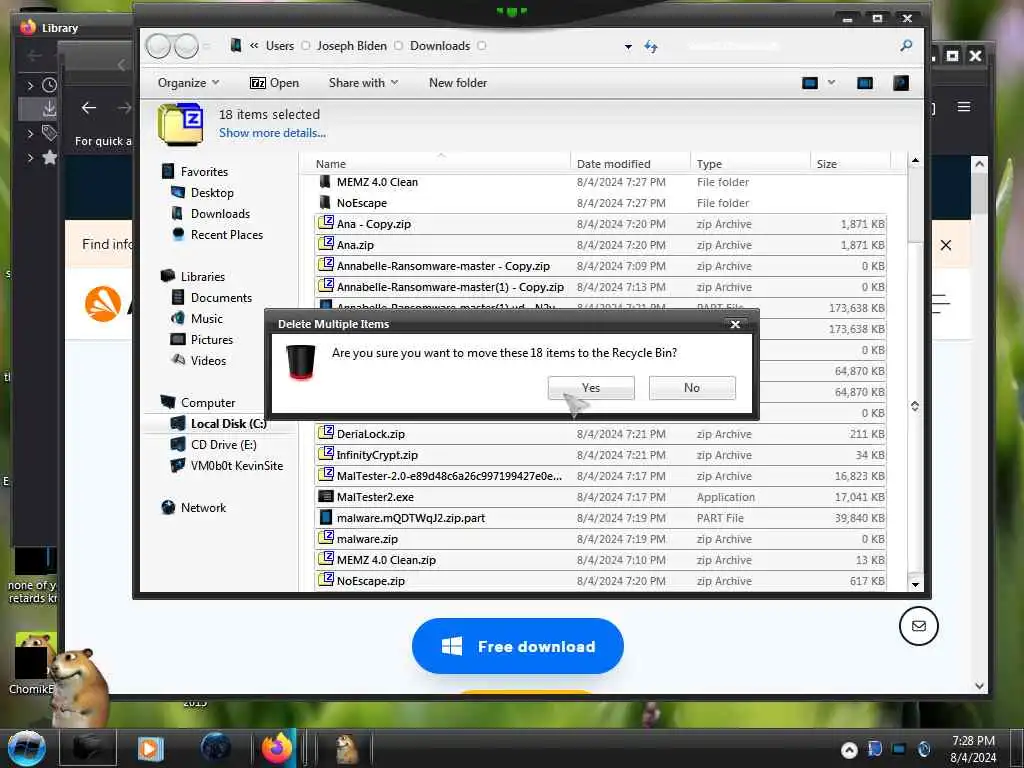Screen dimensions: 1024x768
Task: Click the InfinityCrypt.zip file icon
Action: 325,453
